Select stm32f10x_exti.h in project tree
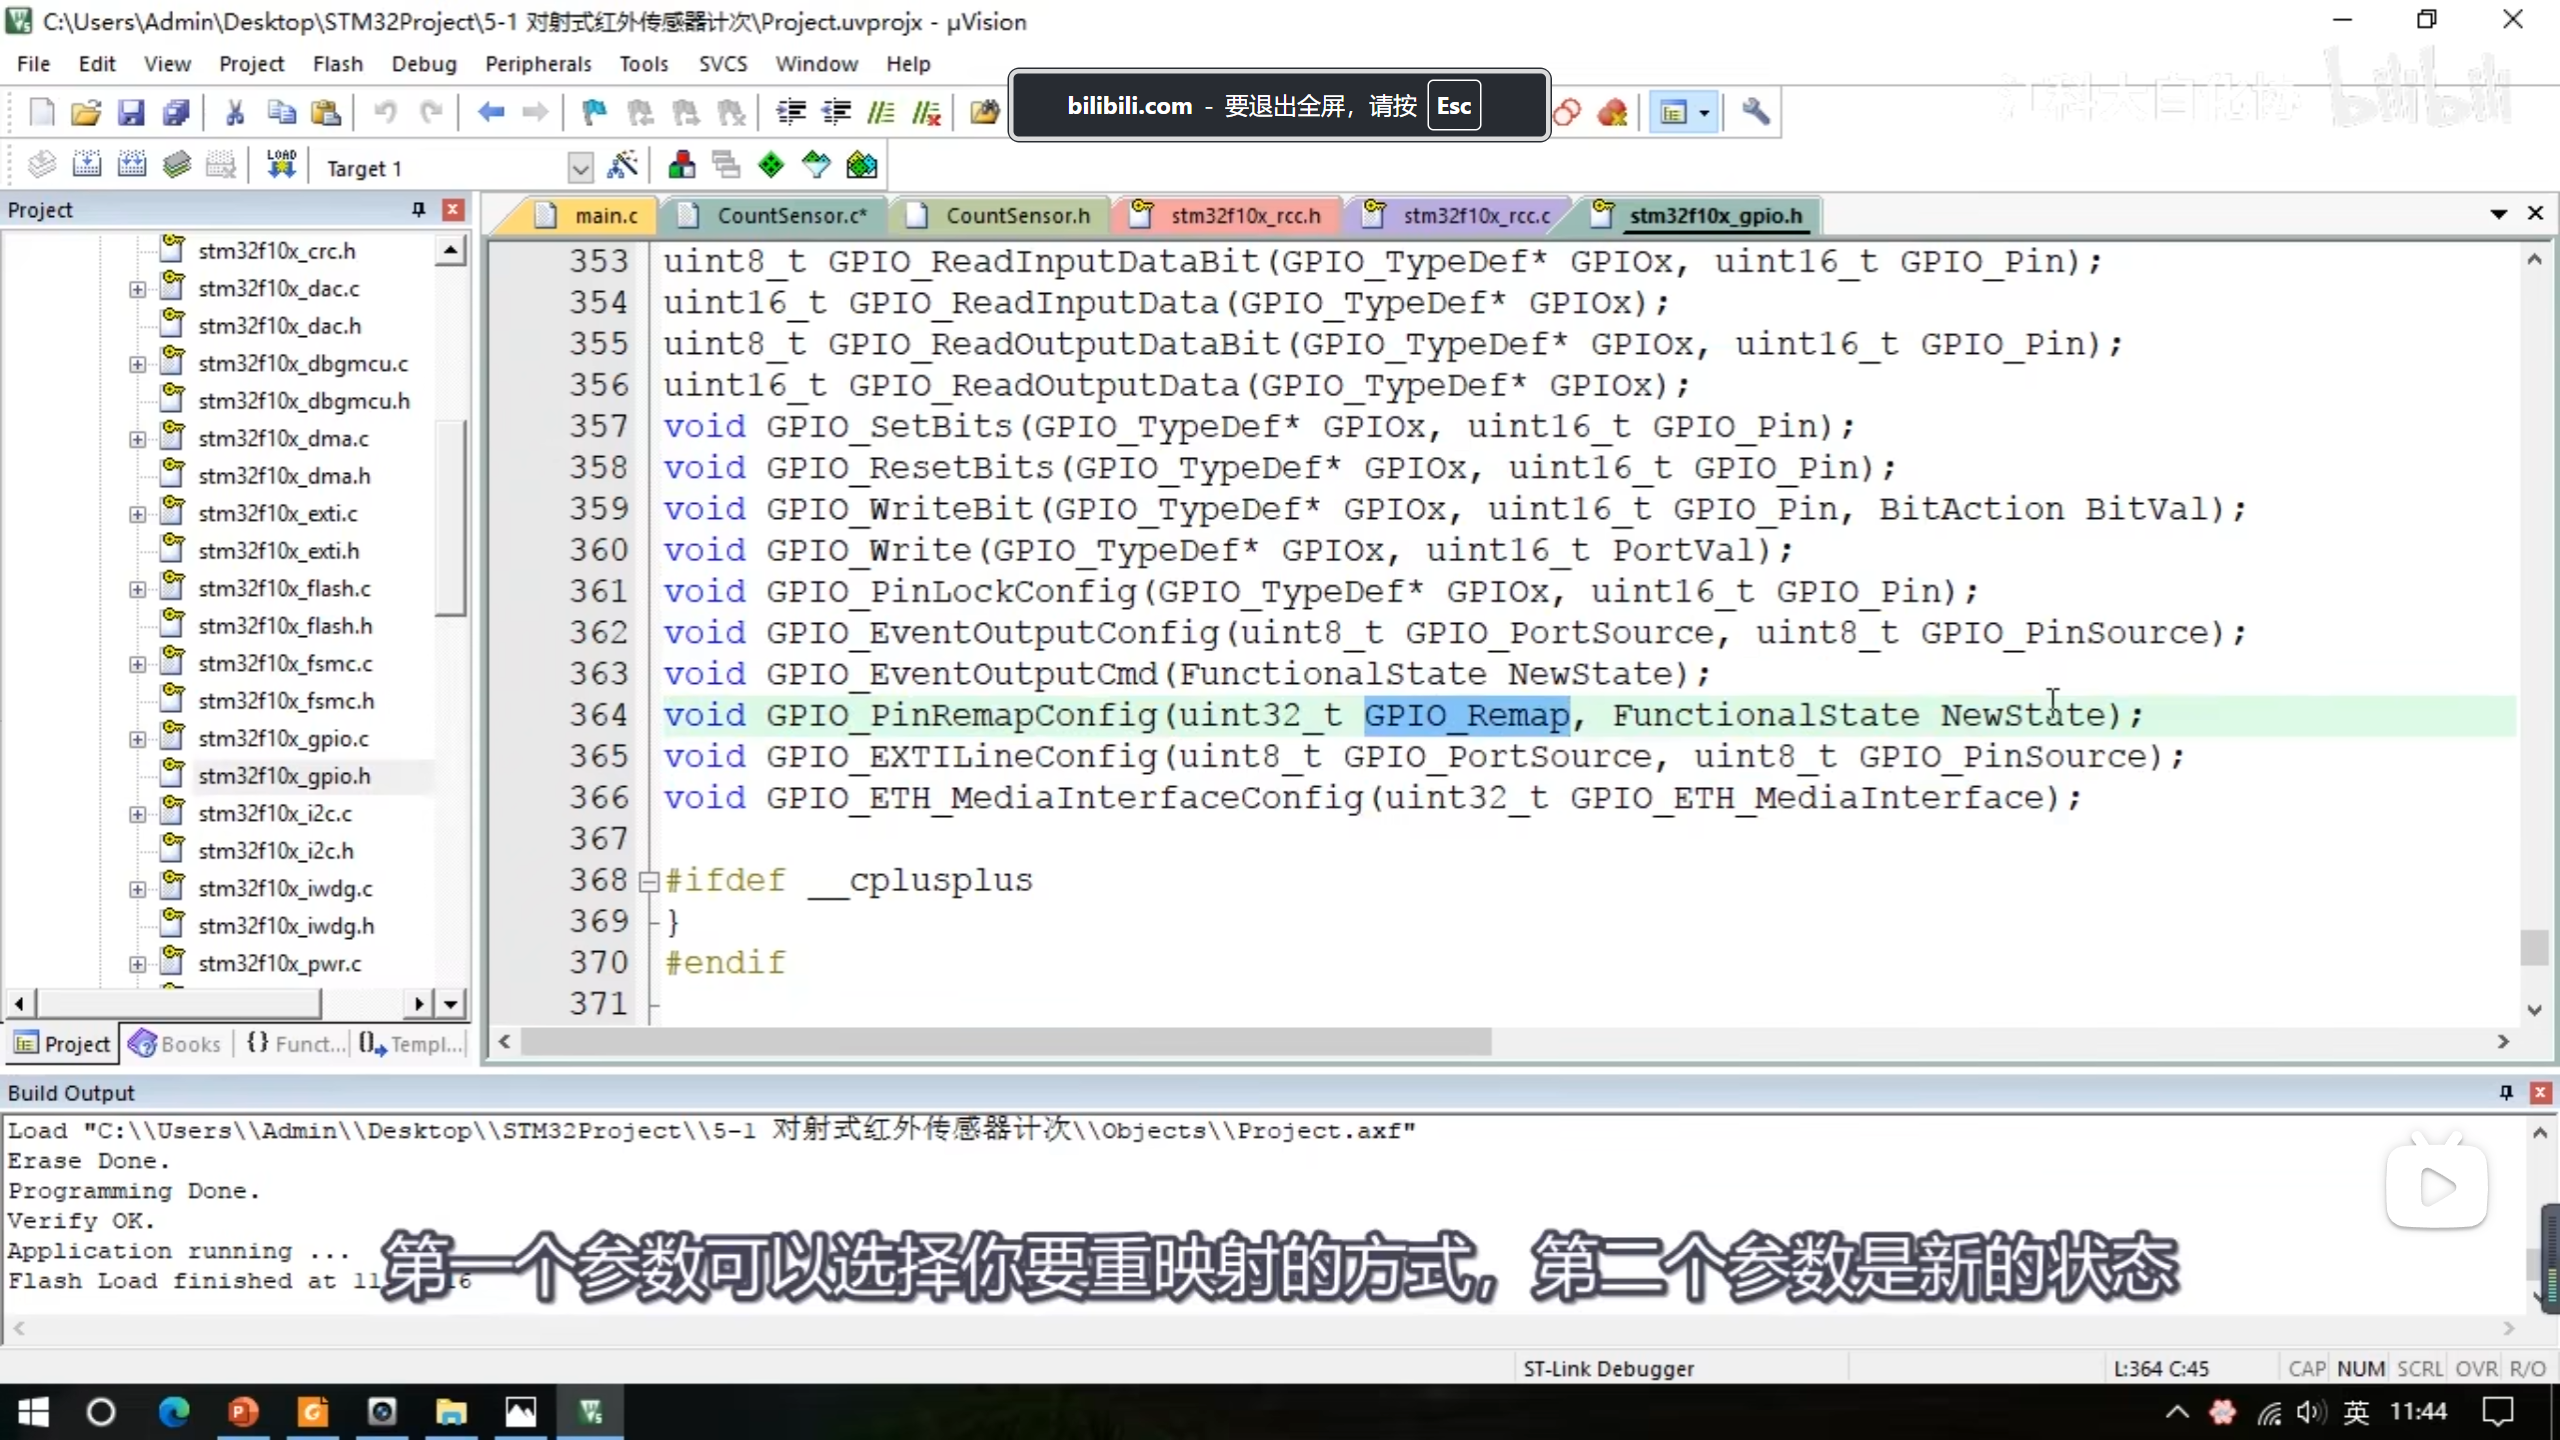2560x1440 pixels. [x=278, y=551]
